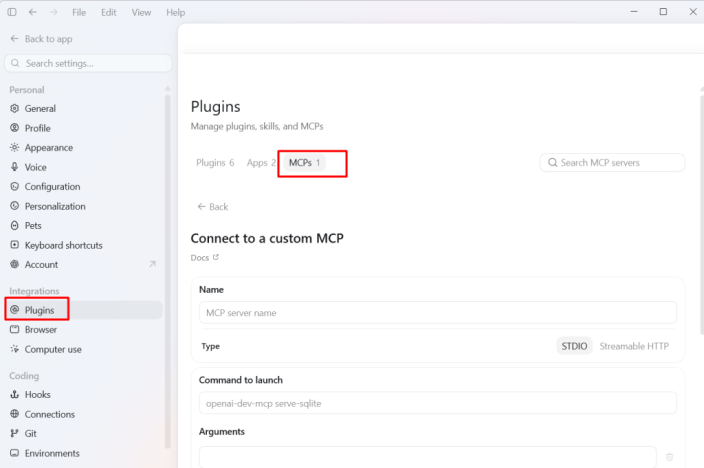This screenshot has height=468, width=704.
Task: Switch to the Apps 2 tab
Action: tap(261, 163)
